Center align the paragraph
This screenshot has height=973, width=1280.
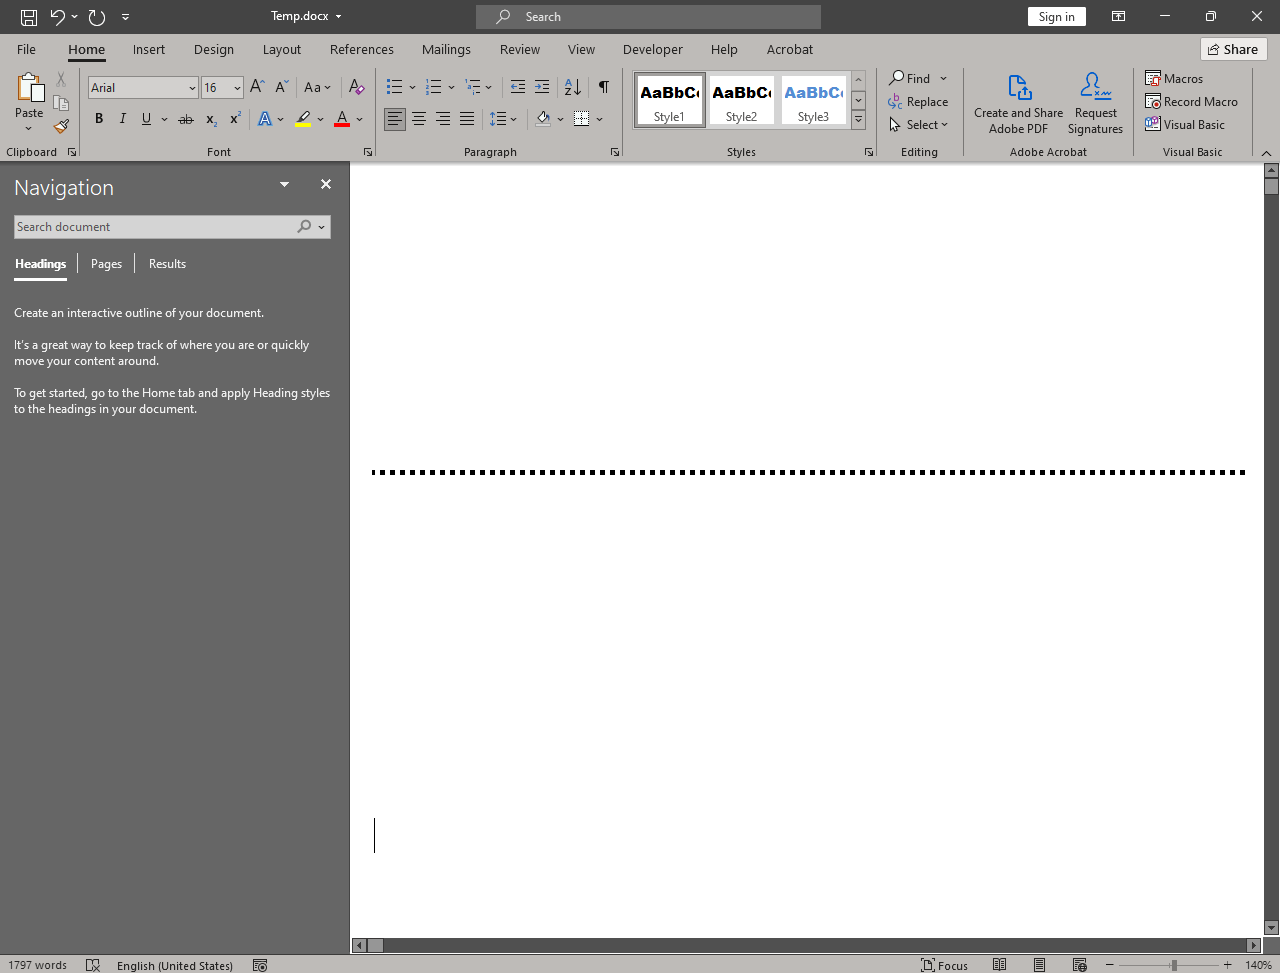[x=419, y=119]
